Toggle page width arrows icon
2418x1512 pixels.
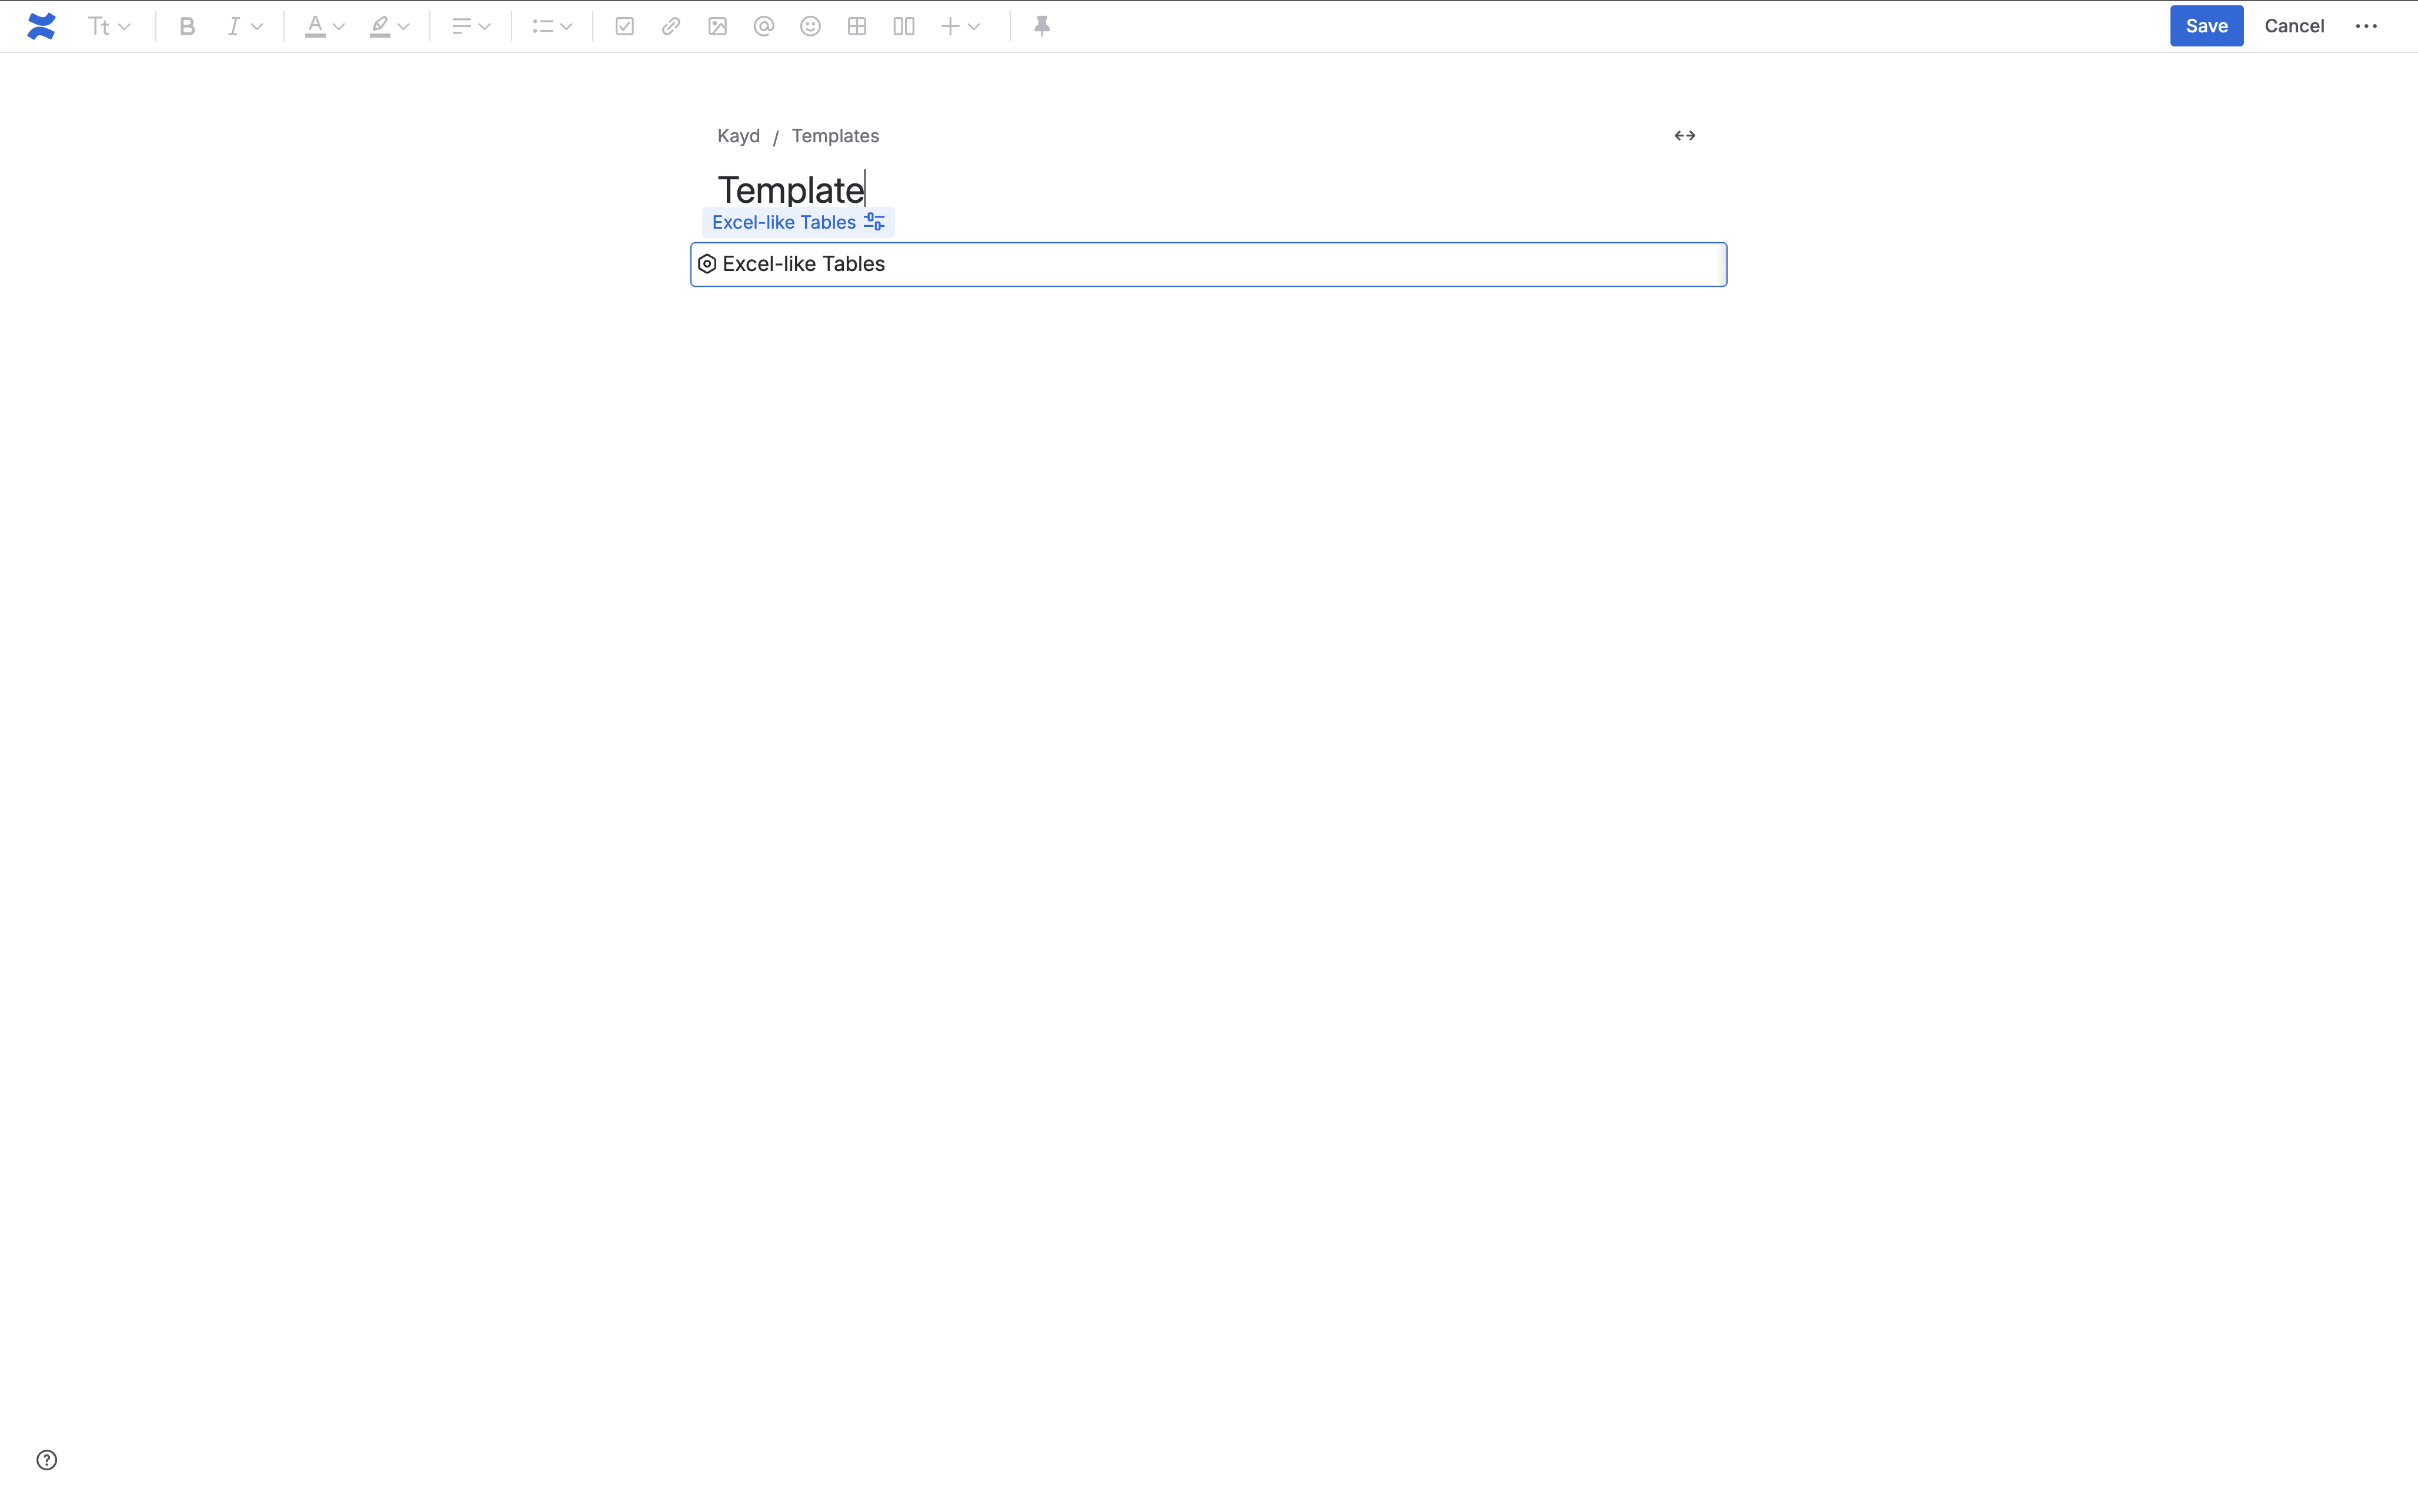tap(1684, 135)
